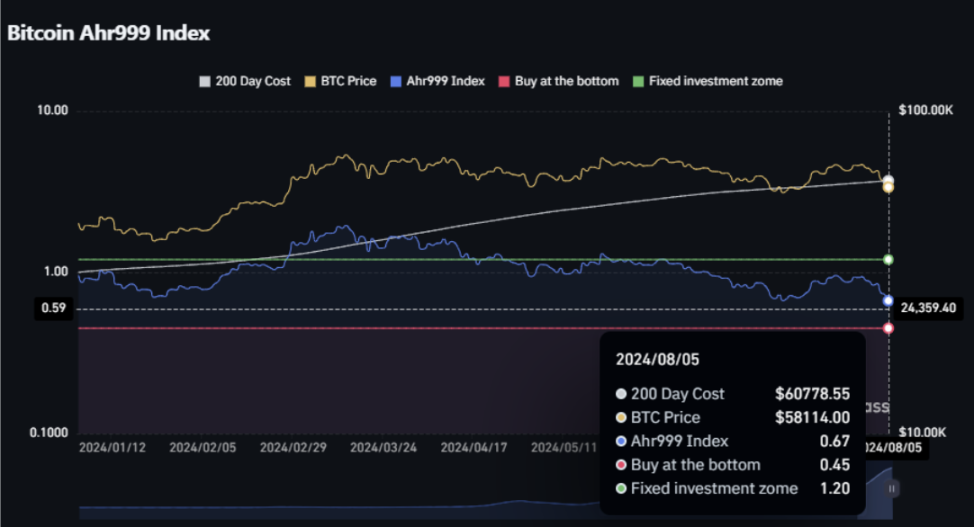
Task: Select the blue Ahr999 Index endpoint marker on the chart
Action: coord(888,300)
